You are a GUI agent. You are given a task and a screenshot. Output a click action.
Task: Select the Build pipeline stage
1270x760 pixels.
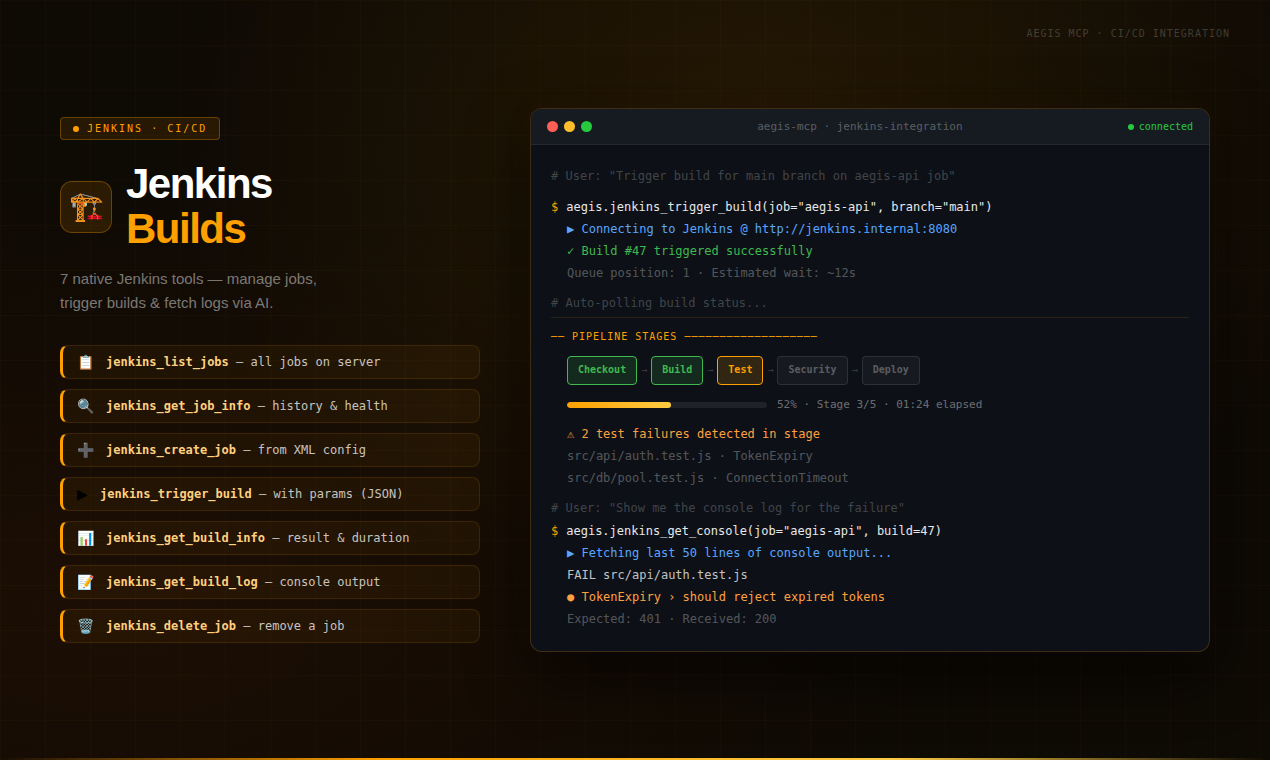(x=677, y=370)
